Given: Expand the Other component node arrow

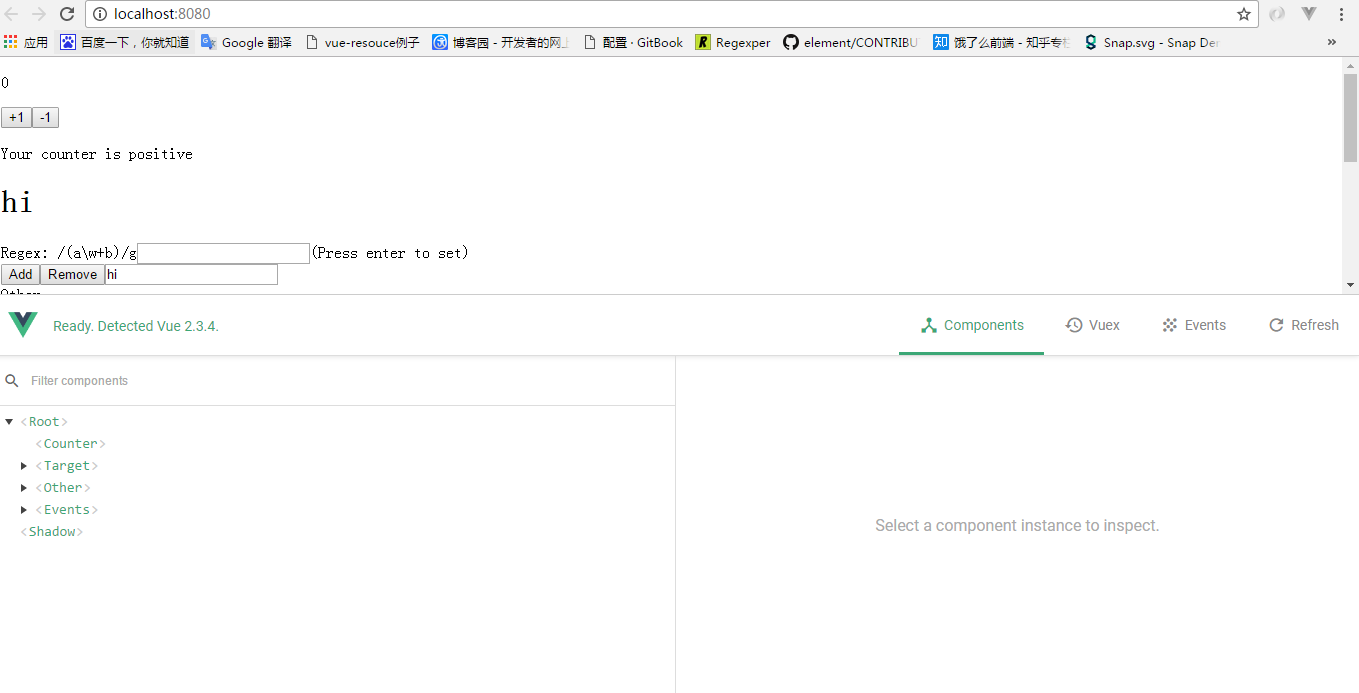Looking at the screenshot, I should pyautogui.click(x=24, y=488).
